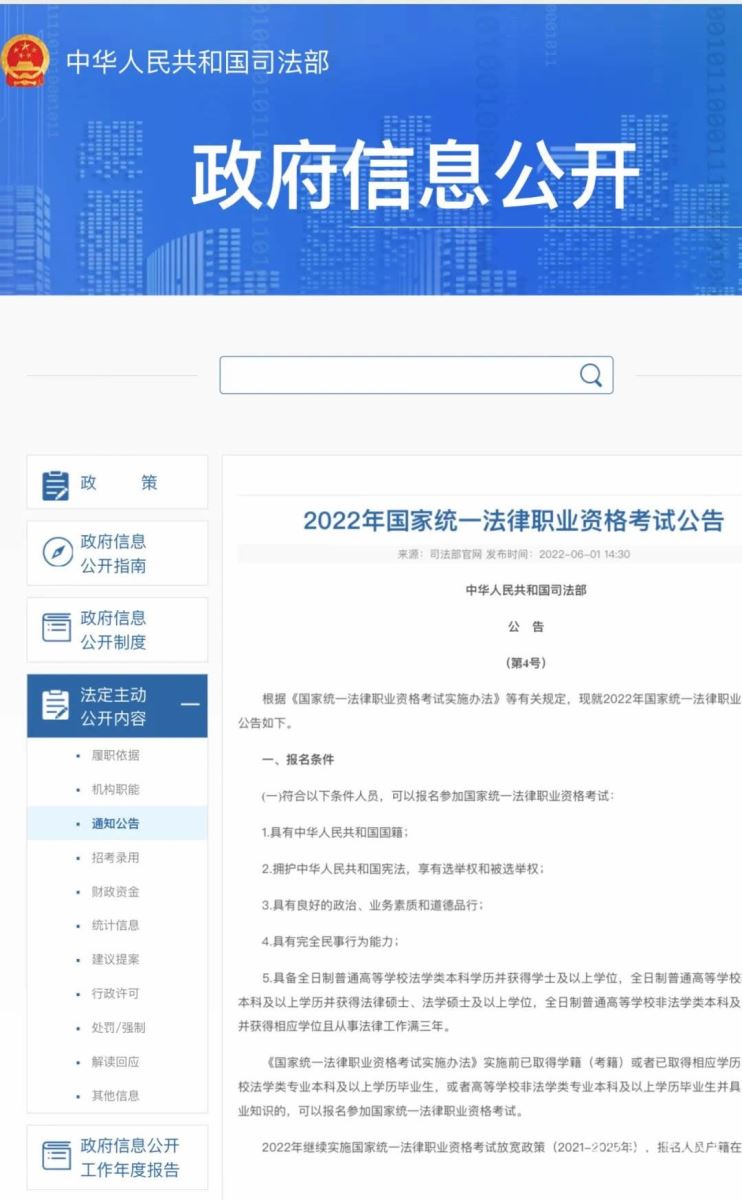This screenshot has height=1200, width=742.
Task: Focus the search input box
Action: [400, 375]
